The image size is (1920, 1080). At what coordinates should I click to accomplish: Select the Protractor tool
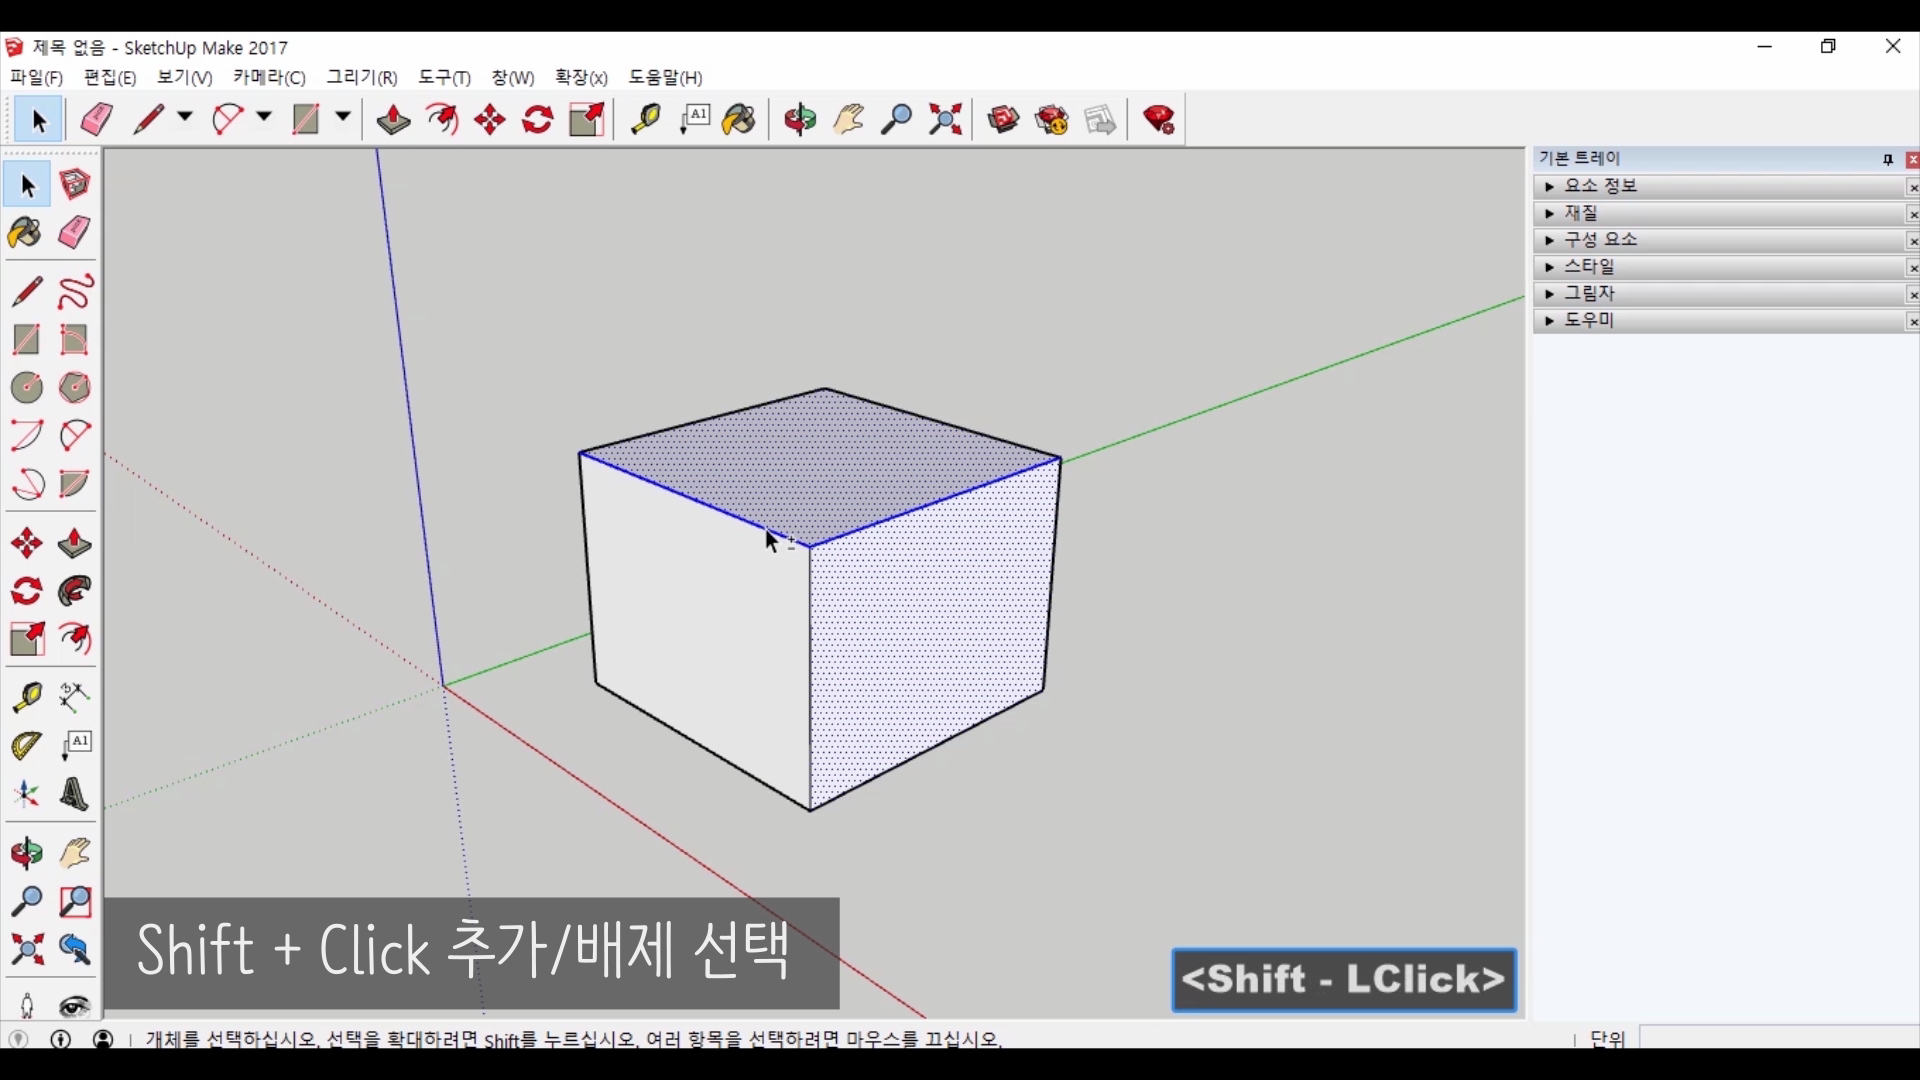(x=27, y=746)
